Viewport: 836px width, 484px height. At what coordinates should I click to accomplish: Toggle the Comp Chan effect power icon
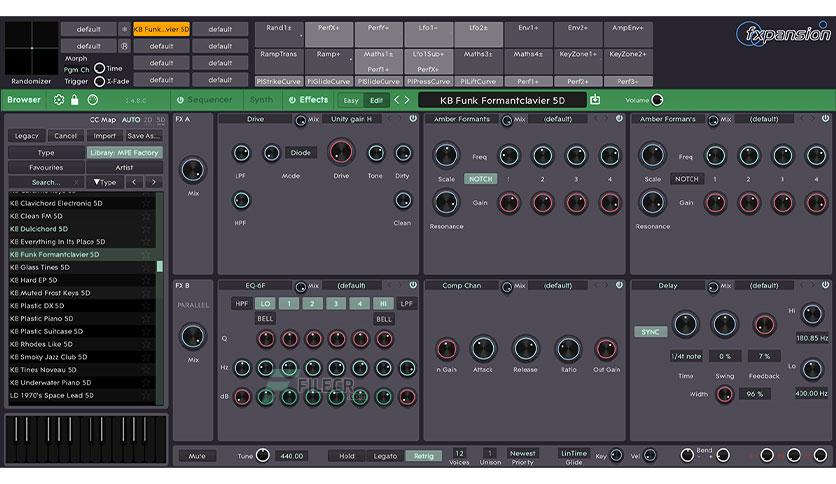click(x=619, y=285)
